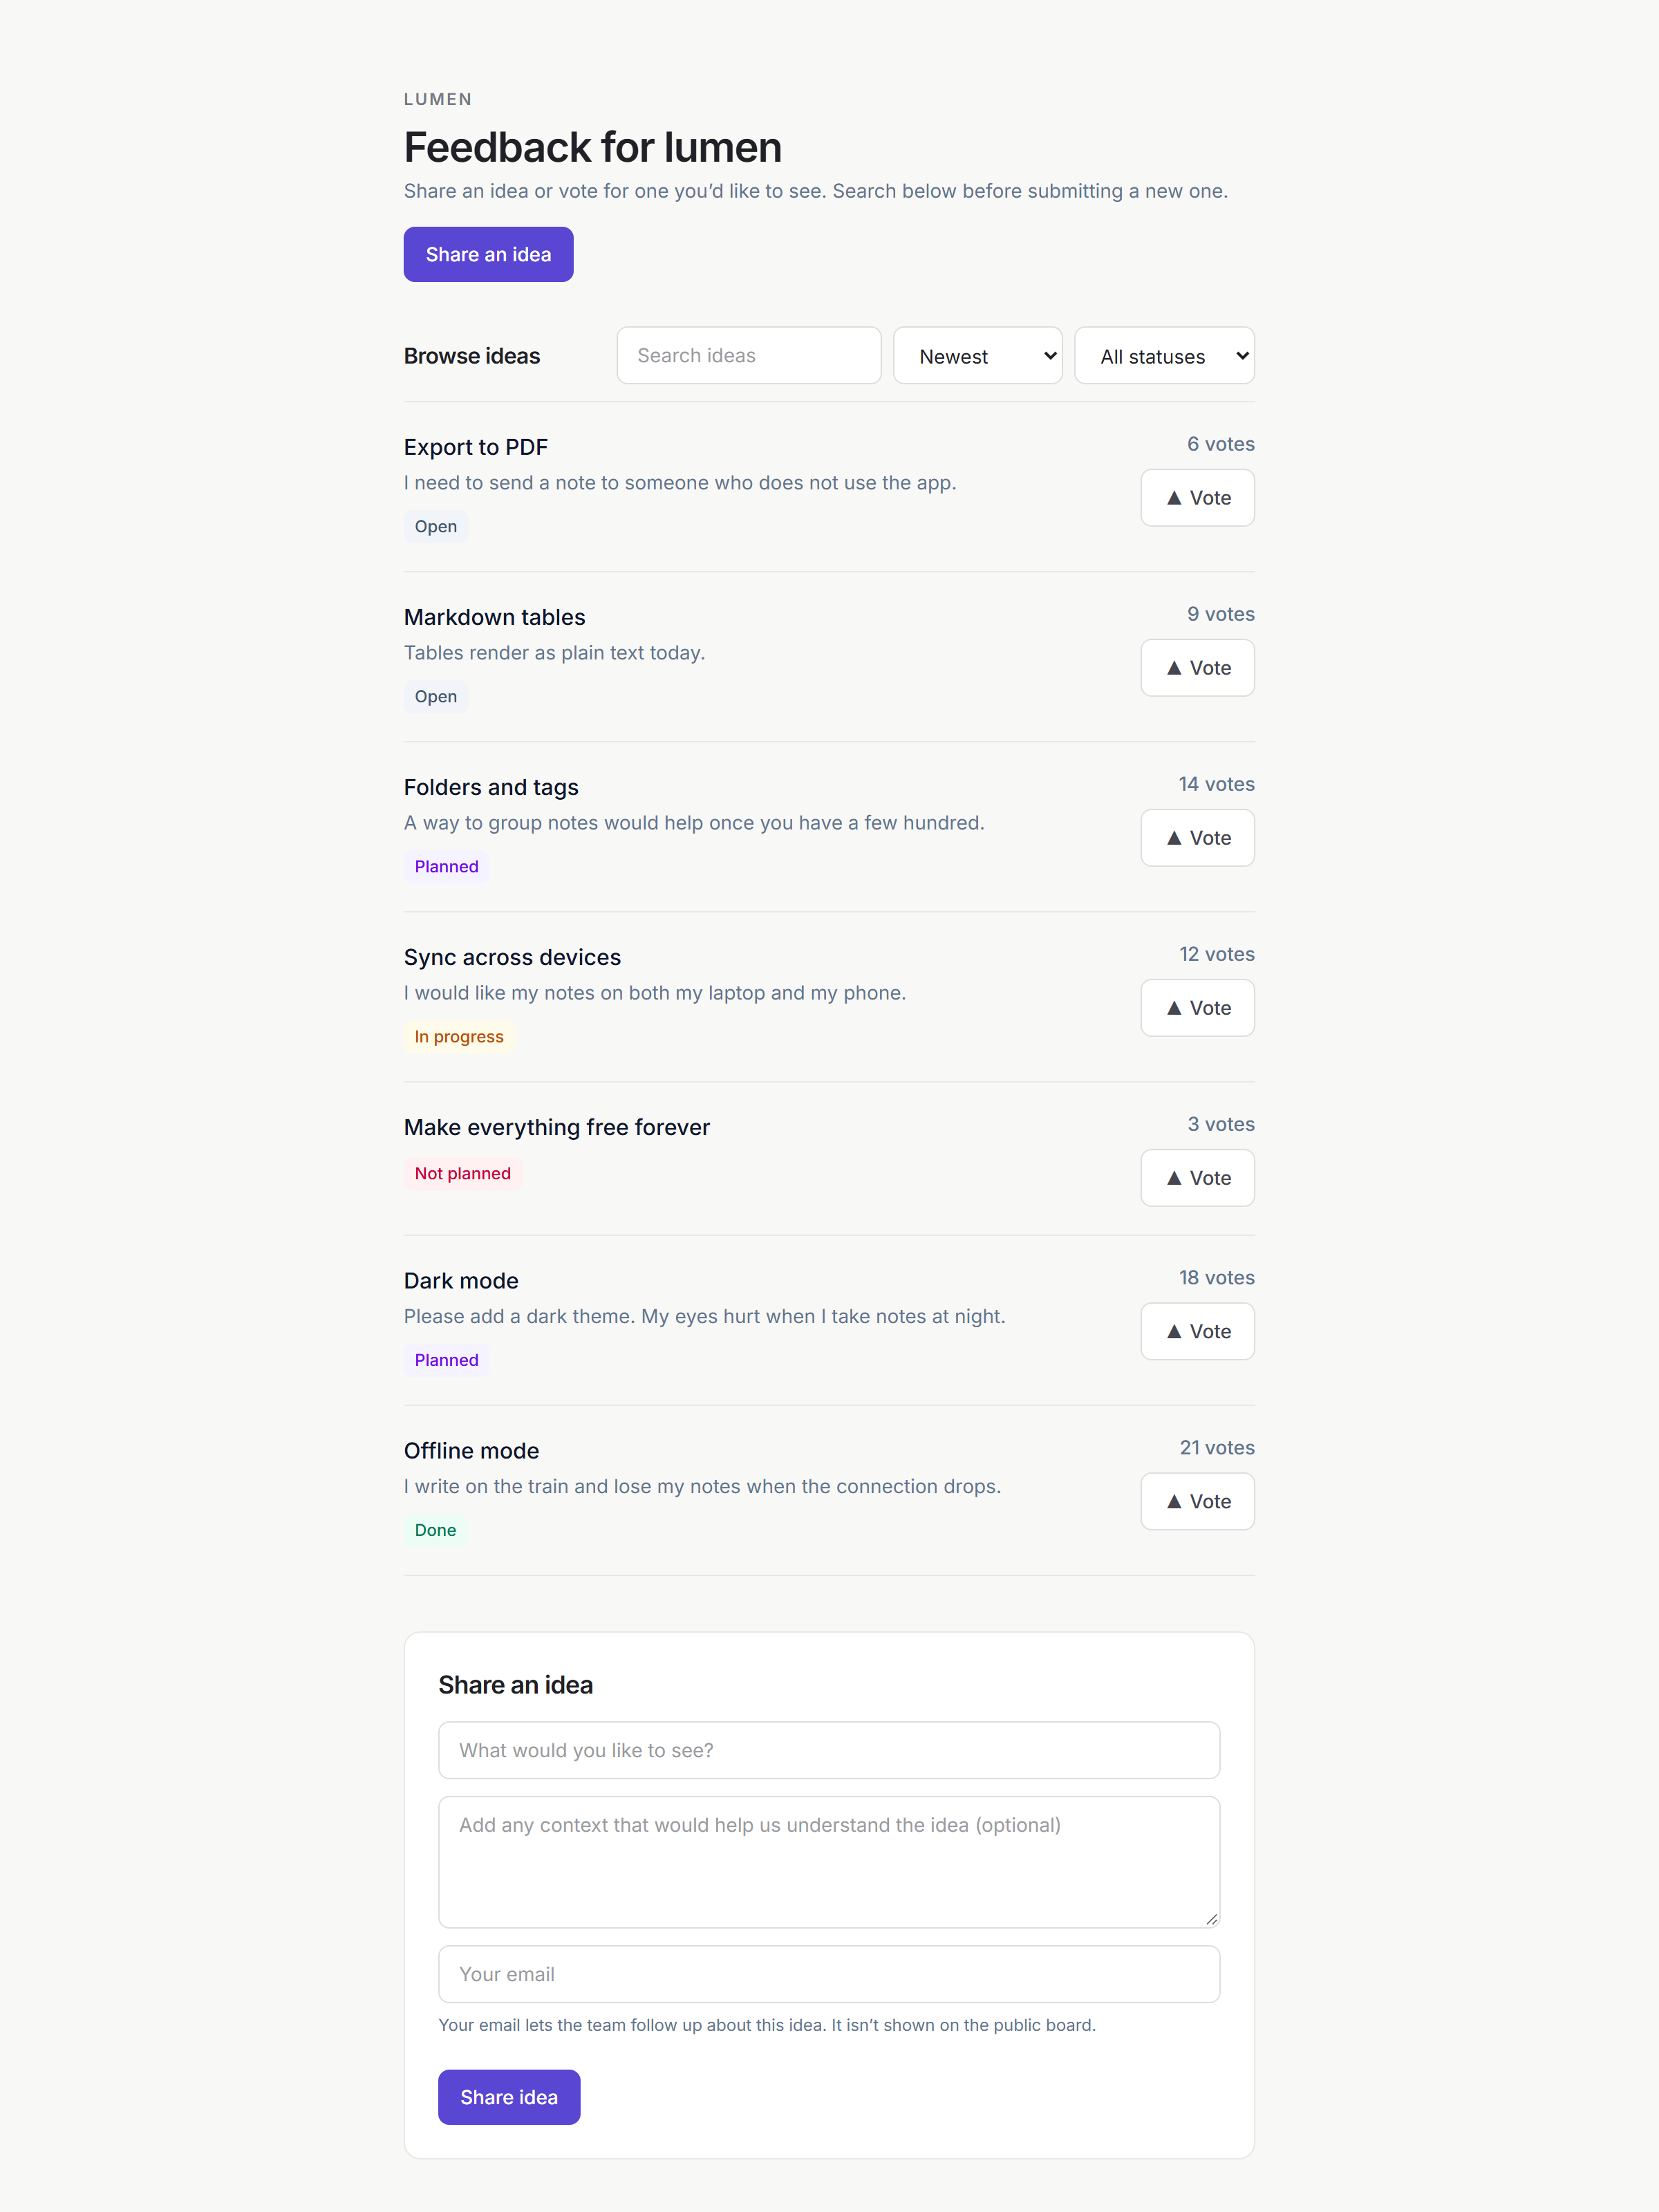Focus the What would you like to see field
The height and width of the screenshot is (2212, 1659).
point(829,1750)
